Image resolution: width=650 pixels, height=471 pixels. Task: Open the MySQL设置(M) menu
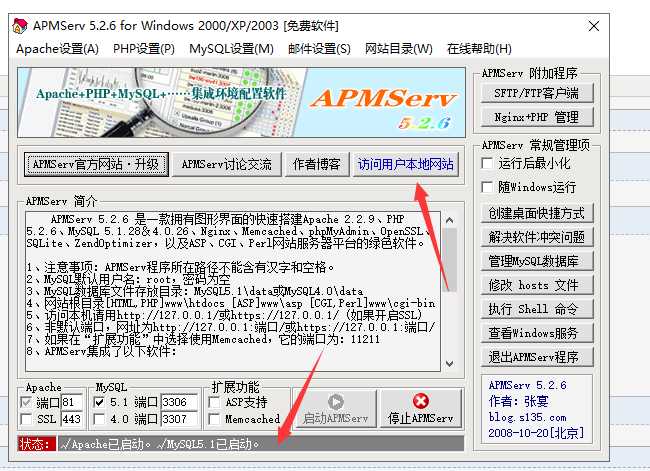pyautogui.click(x=231, y=49)
